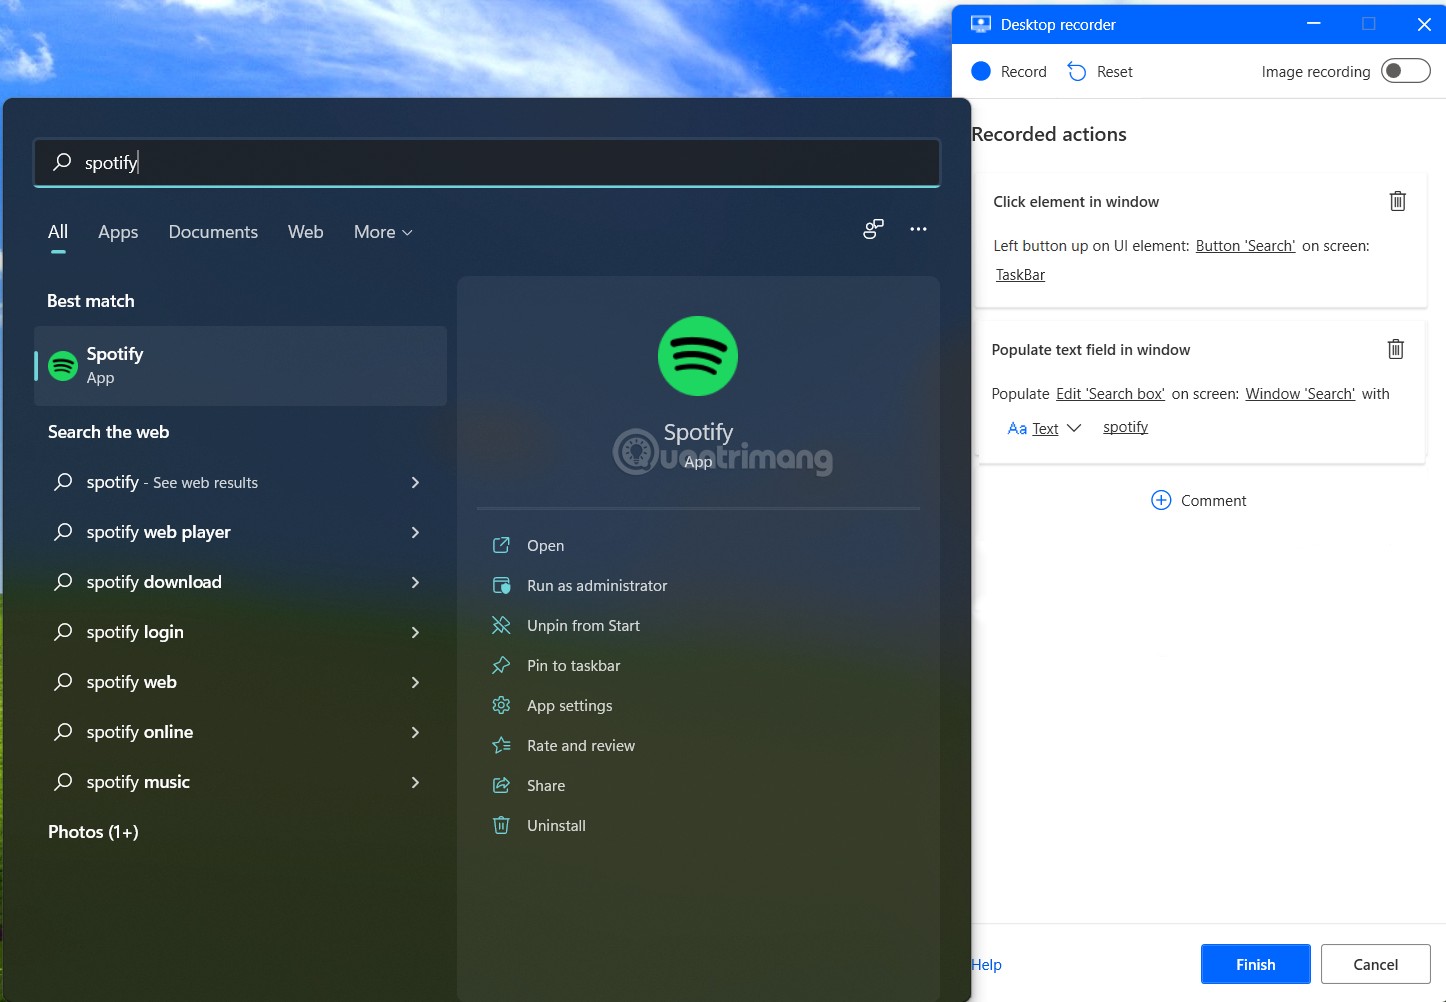The image size is (1446, 1002).
Task: Click the Comment plus icon
Action: [1161, 500]
